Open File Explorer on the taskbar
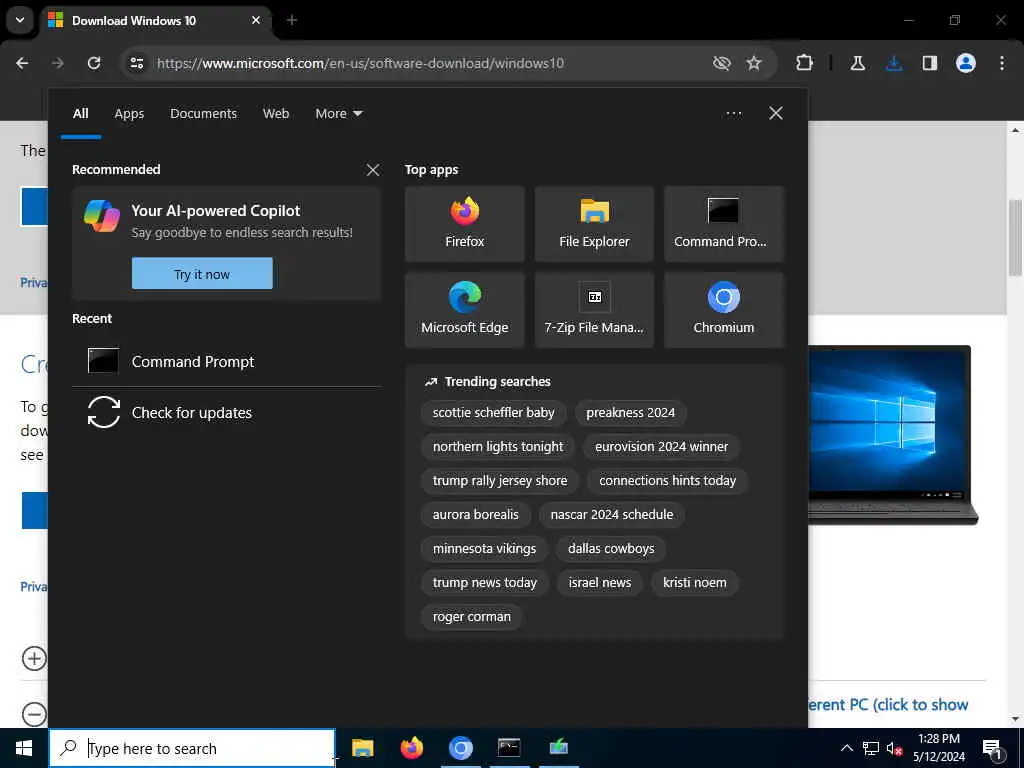 click(x=362, y=748)
